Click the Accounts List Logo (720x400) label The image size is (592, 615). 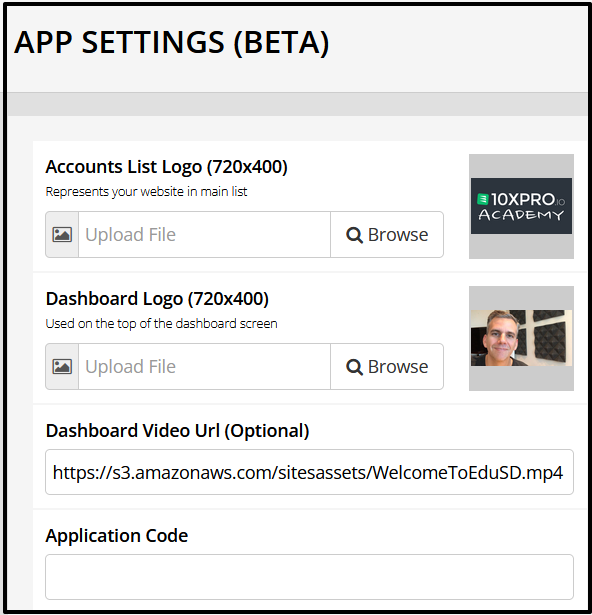point(167,167)
